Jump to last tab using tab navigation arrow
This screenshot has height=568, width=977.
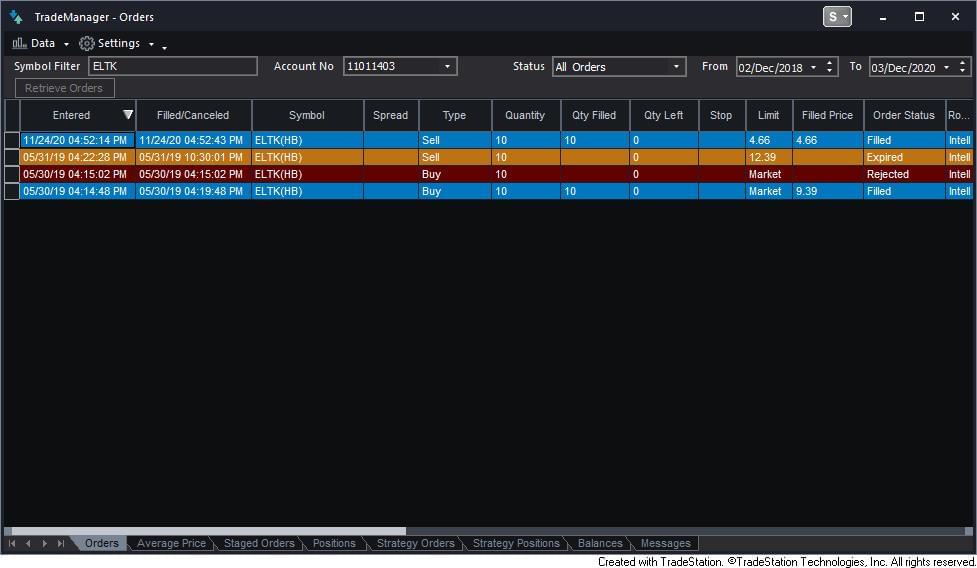point(61,544)
